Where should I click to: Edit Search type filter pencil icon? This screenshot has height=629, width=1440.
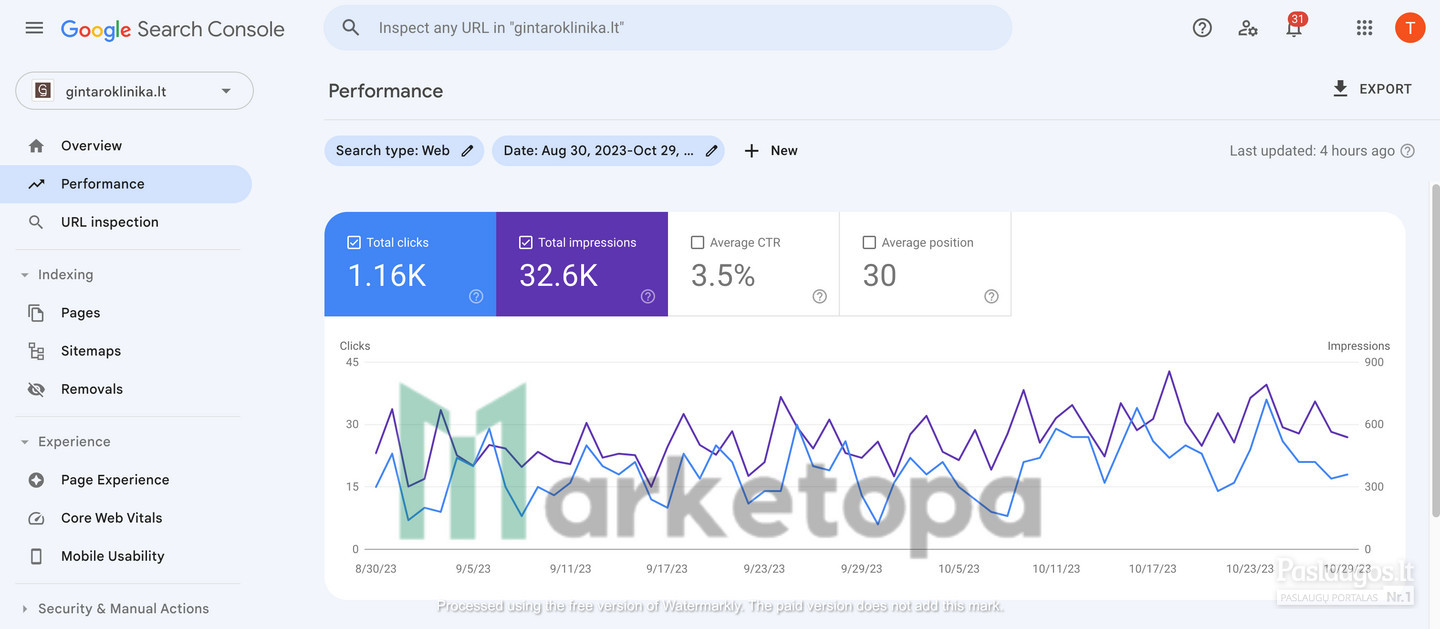tap(467, 151)
